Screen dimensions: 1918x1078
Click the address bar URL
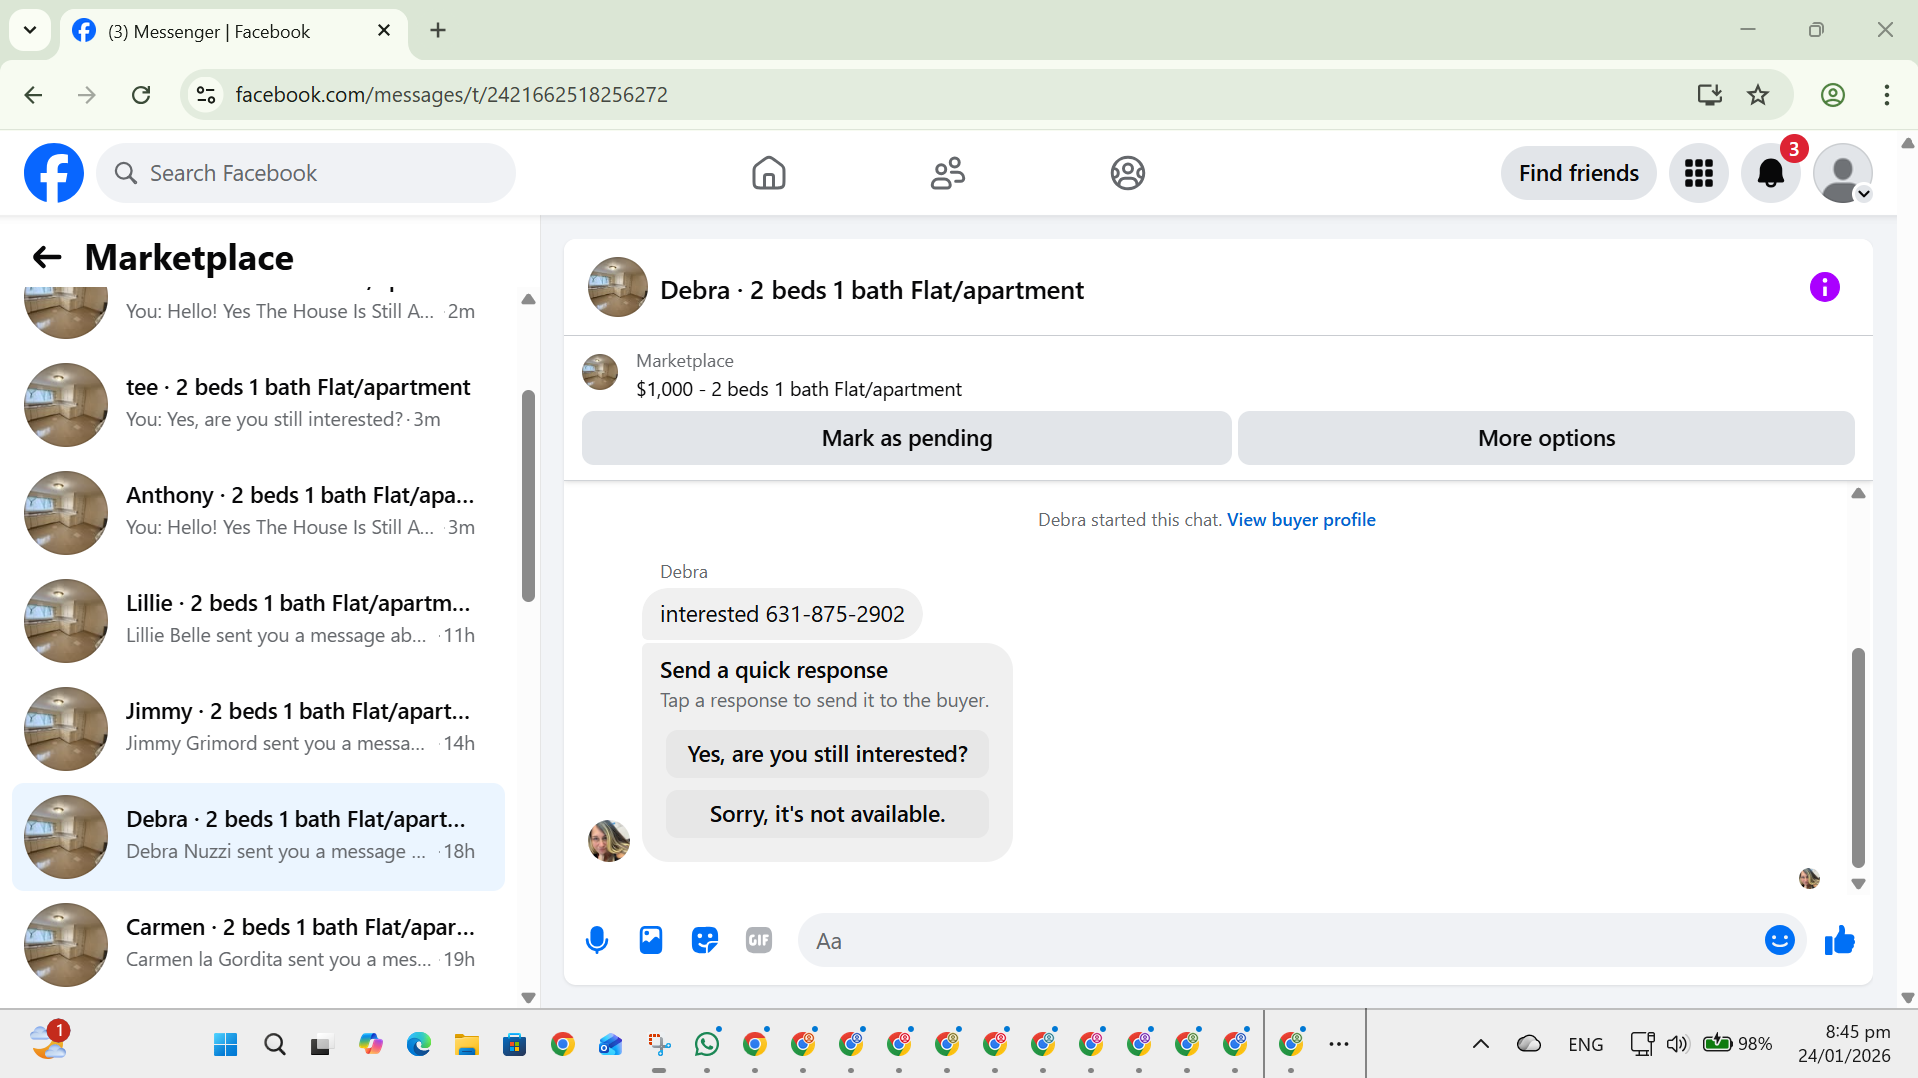(x=451, y=95)
